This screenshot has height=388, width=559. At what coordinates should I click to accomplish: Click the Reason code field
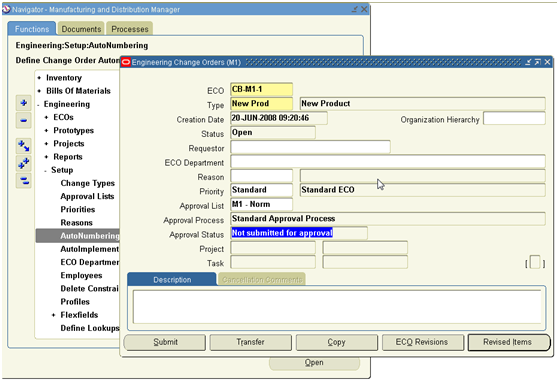coord(261,175)
